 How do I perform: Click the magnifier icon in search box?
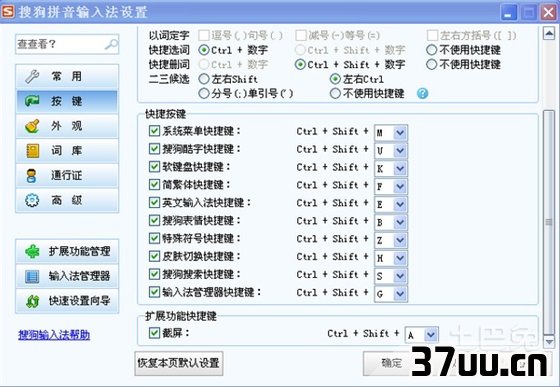point(111,44)
